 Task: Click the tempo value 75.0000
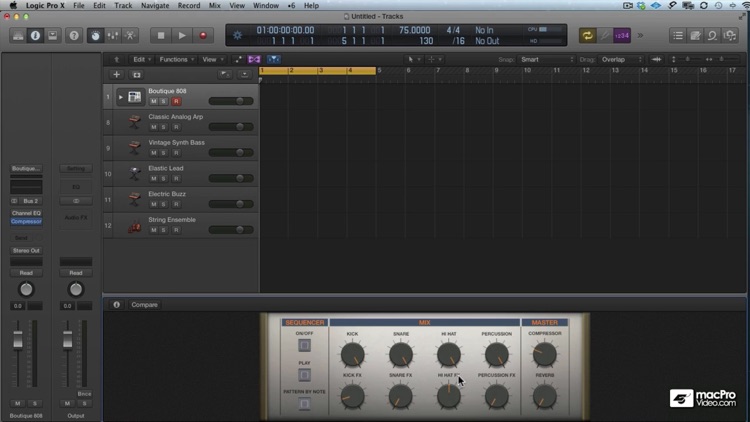click(414, 30)
